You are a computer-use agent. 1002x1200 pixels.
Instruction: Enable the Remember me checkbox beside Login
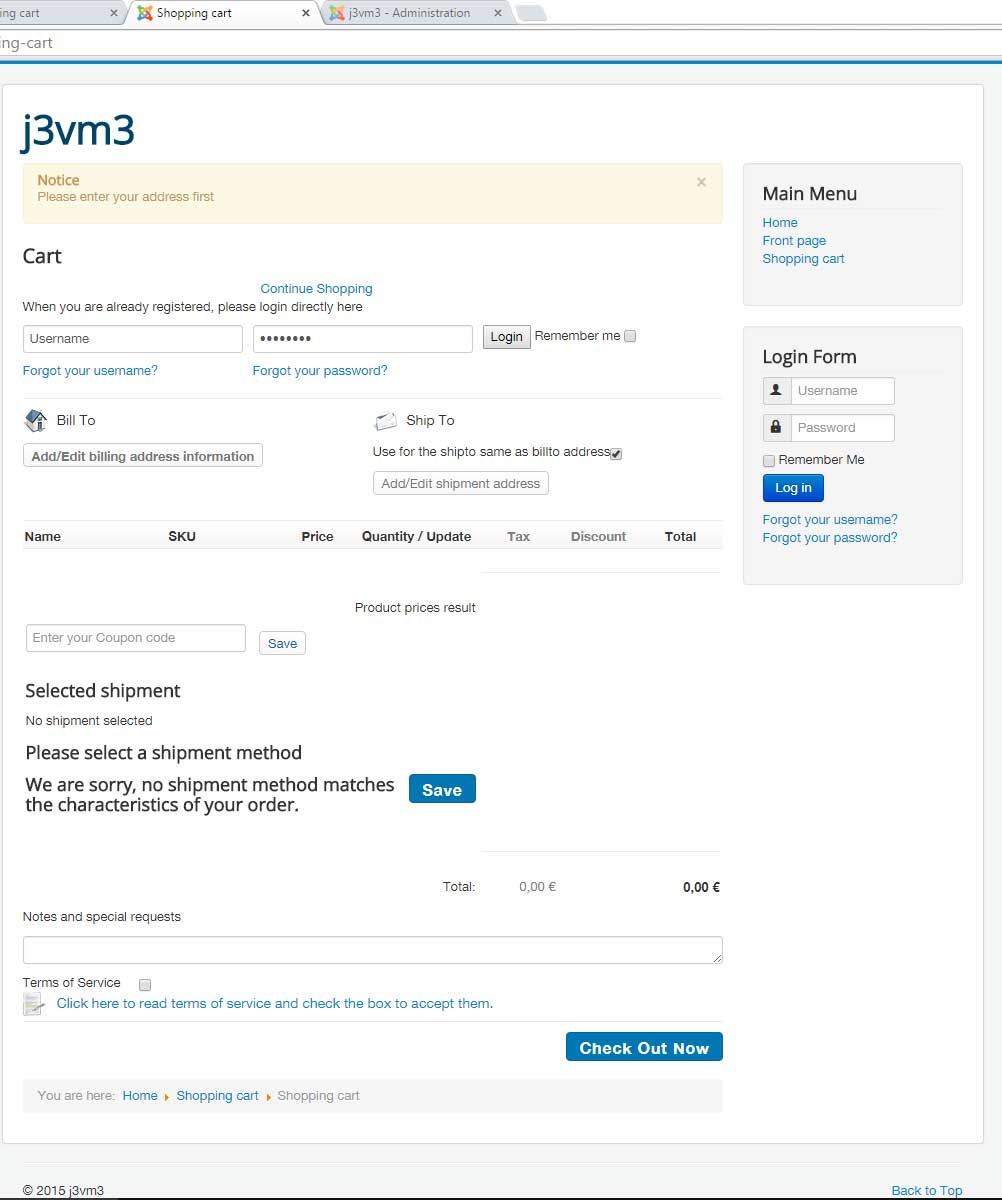[x=630, y=337]
